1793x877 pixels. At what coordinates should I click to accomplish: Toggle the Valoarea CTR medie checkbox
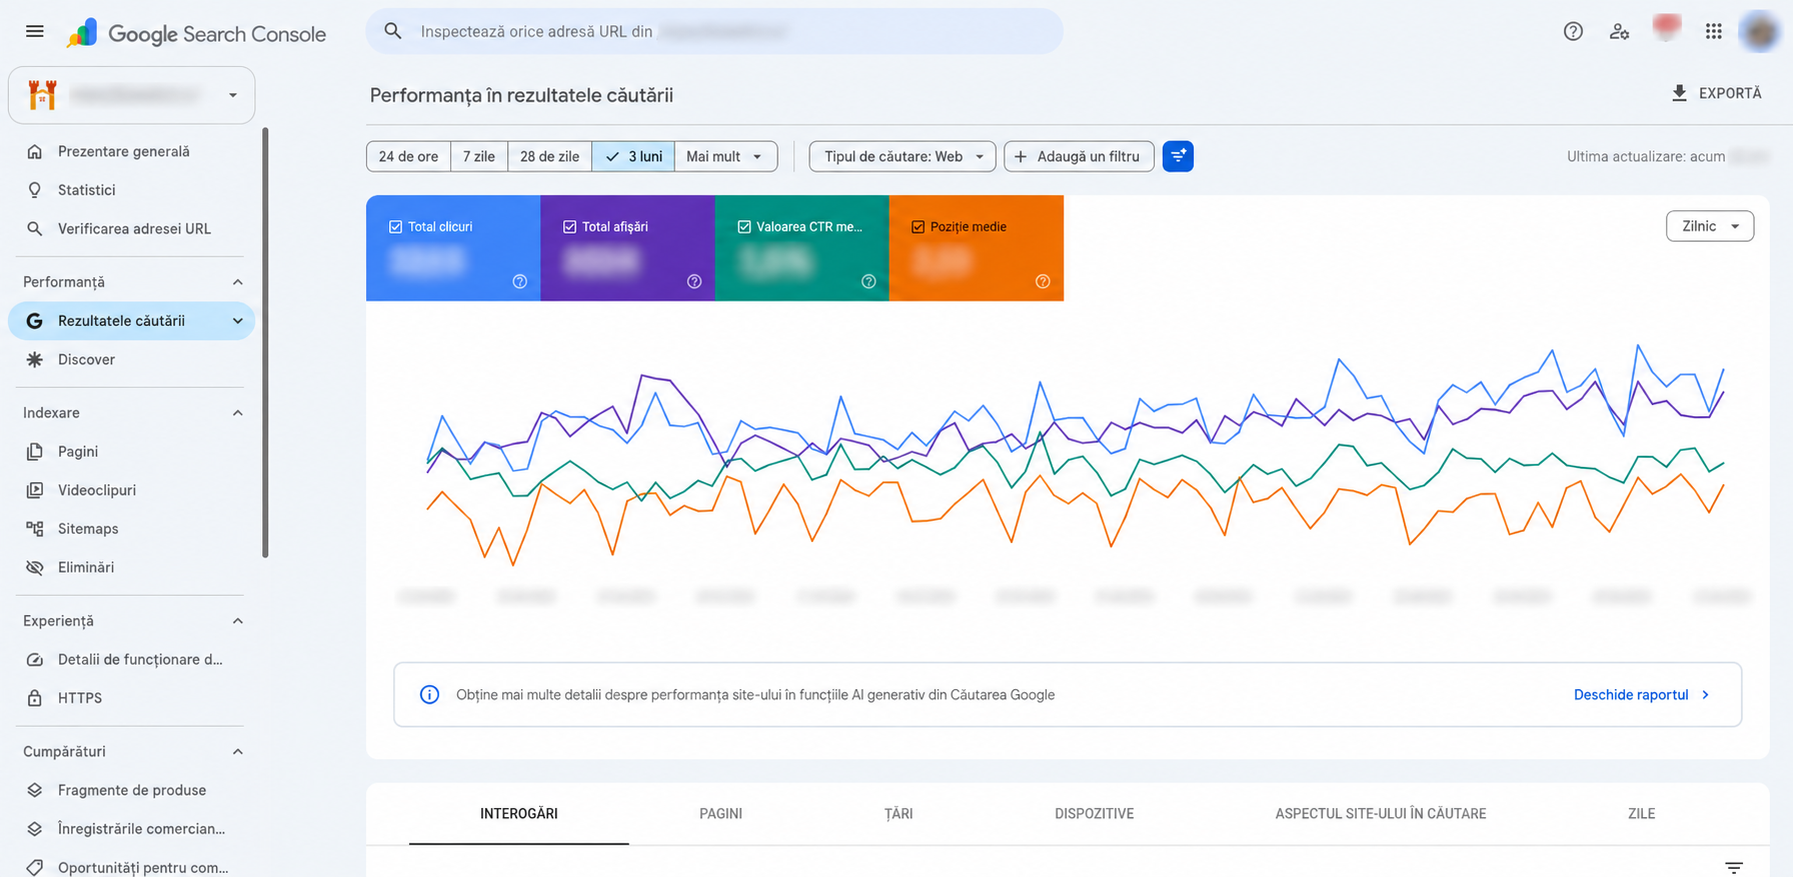pos(743,227)
